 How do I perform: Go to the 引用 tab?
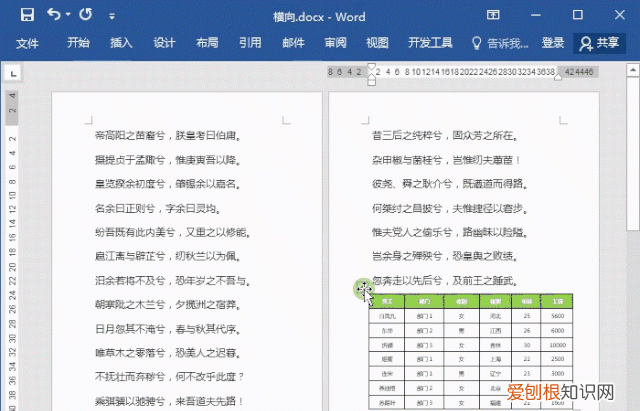click(x=250, y=43)
